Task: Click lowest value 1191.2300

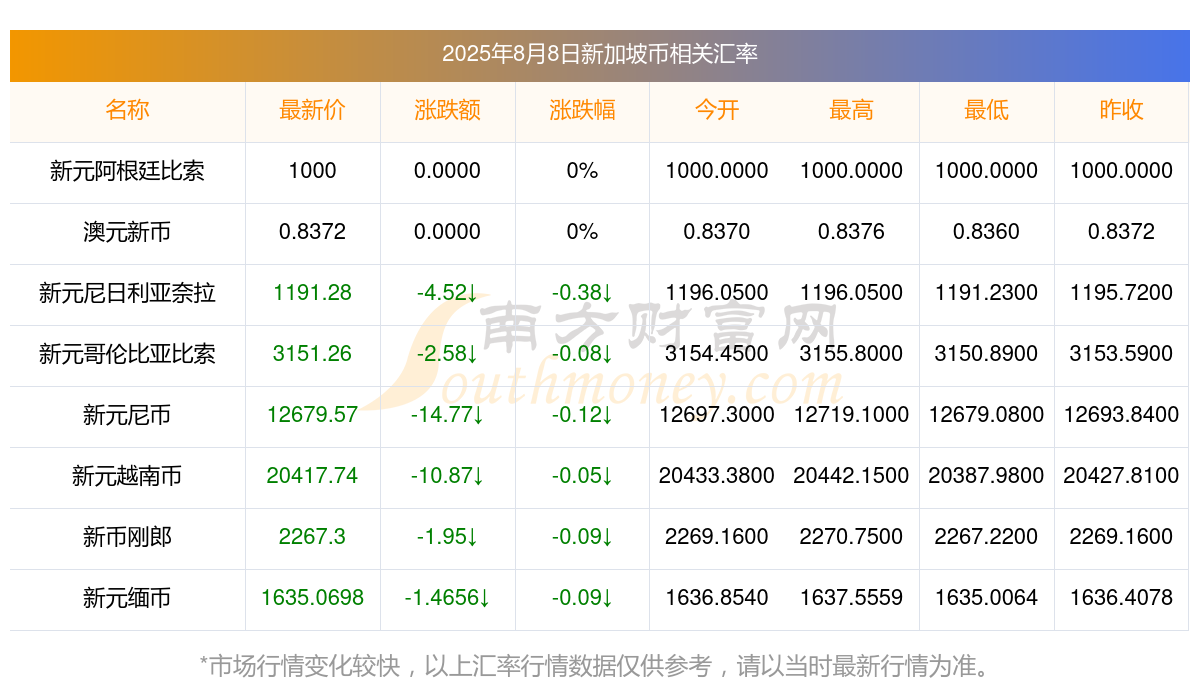Action: click(986, 293)
